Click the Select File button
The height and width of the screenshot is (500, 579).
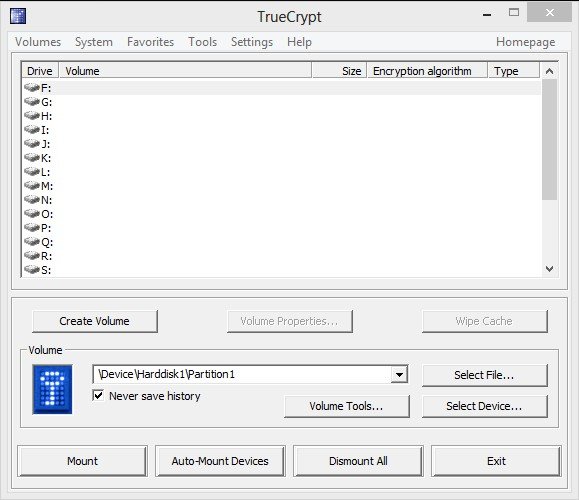tap(484, 375)
